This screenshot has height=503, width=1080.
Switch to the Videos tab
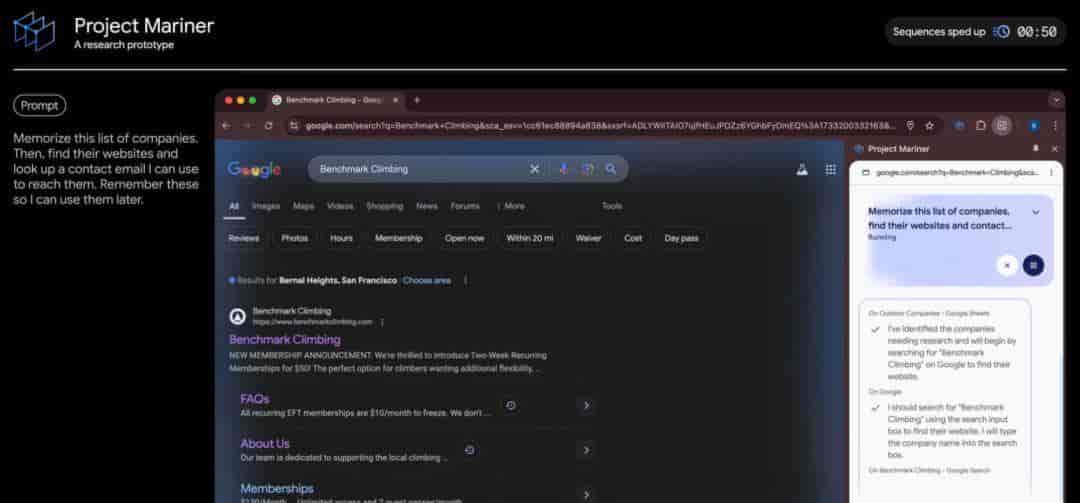[340, 206]
